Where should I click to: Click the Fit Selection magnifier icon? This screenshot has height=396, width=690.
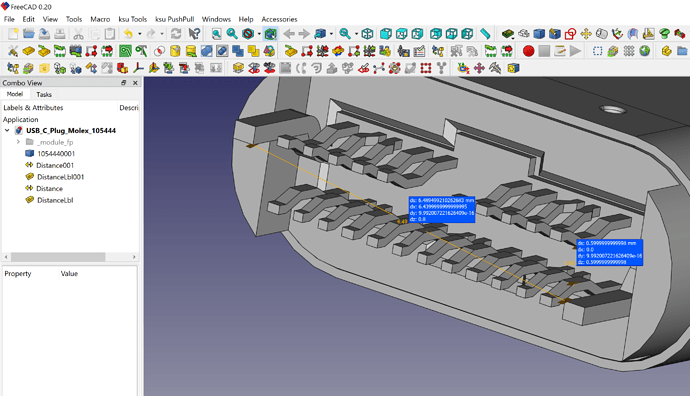[x=232, y=34]
